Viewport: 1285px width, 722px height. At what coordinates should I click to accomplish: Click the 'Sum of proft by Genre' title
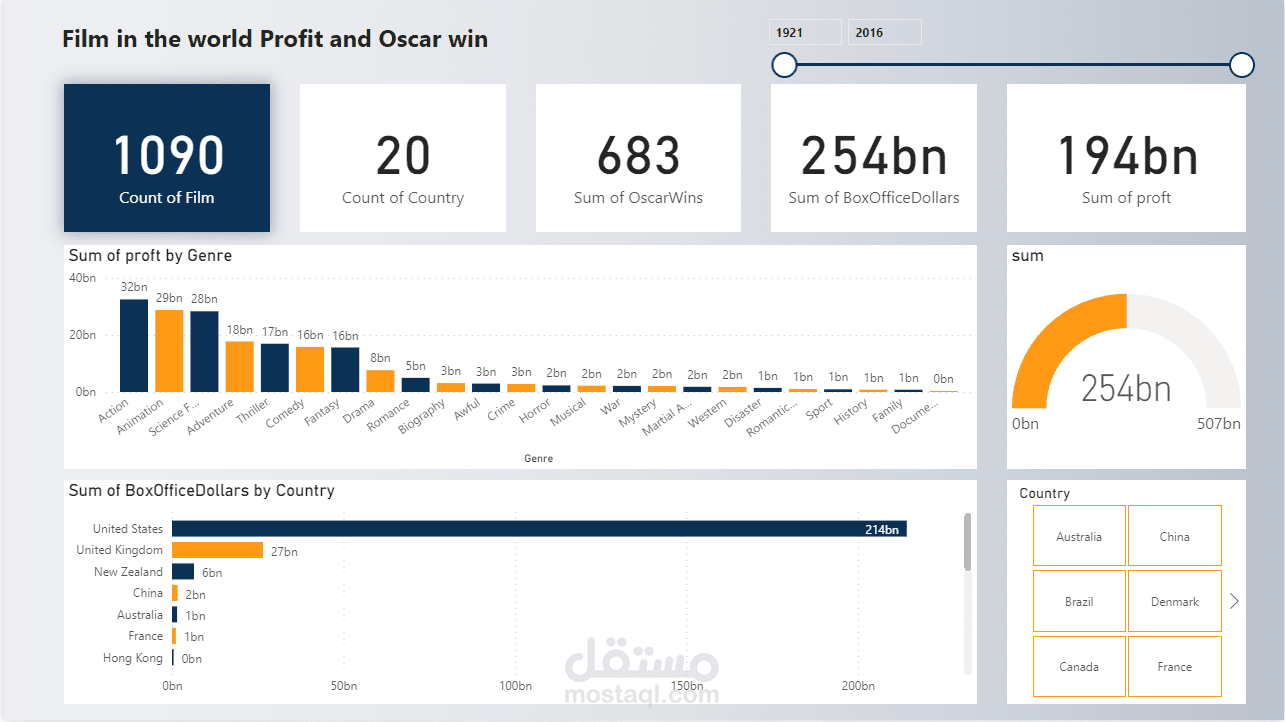point(150,256)
